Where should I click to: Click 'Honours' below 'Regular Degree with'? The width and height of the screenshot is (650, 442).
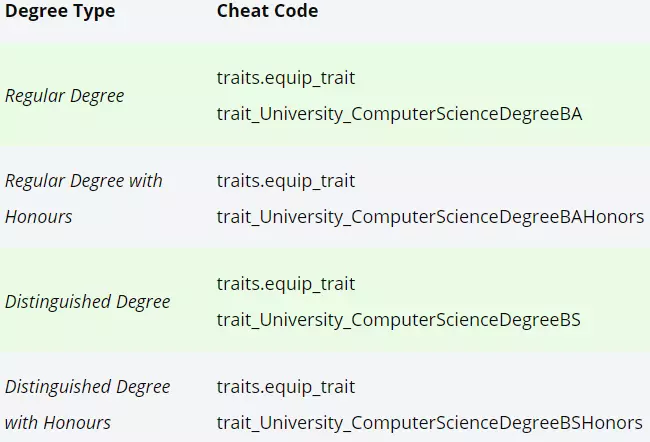[39, 216]
